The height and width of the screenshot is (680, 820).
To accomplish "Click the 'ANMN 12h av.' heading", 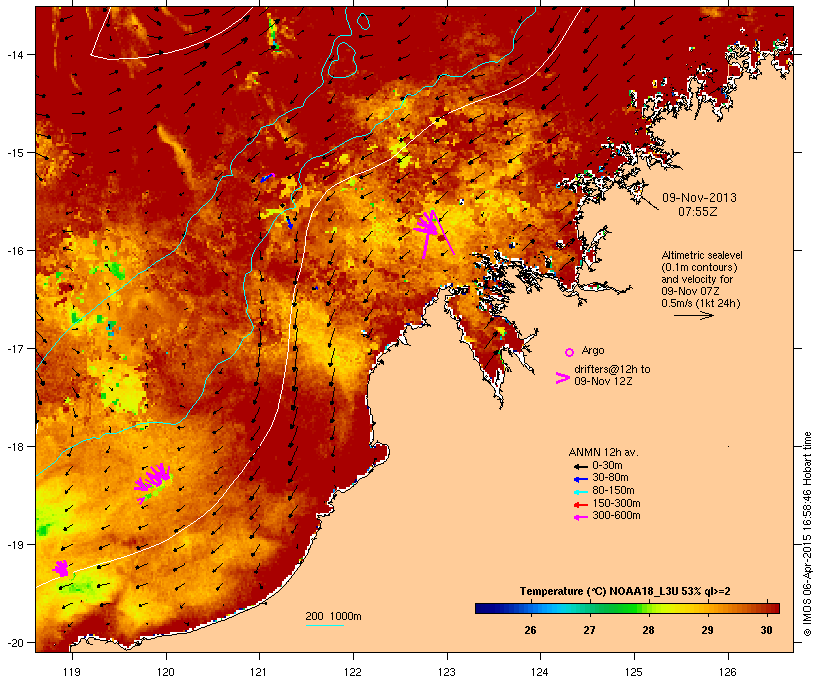I will click(603, 452).
